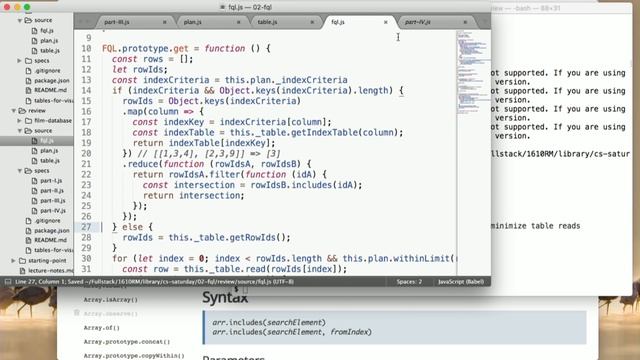Switch to the plan.js tab
Screen dimensions: 640x360
pyautogui.click(x=193, y=22)
